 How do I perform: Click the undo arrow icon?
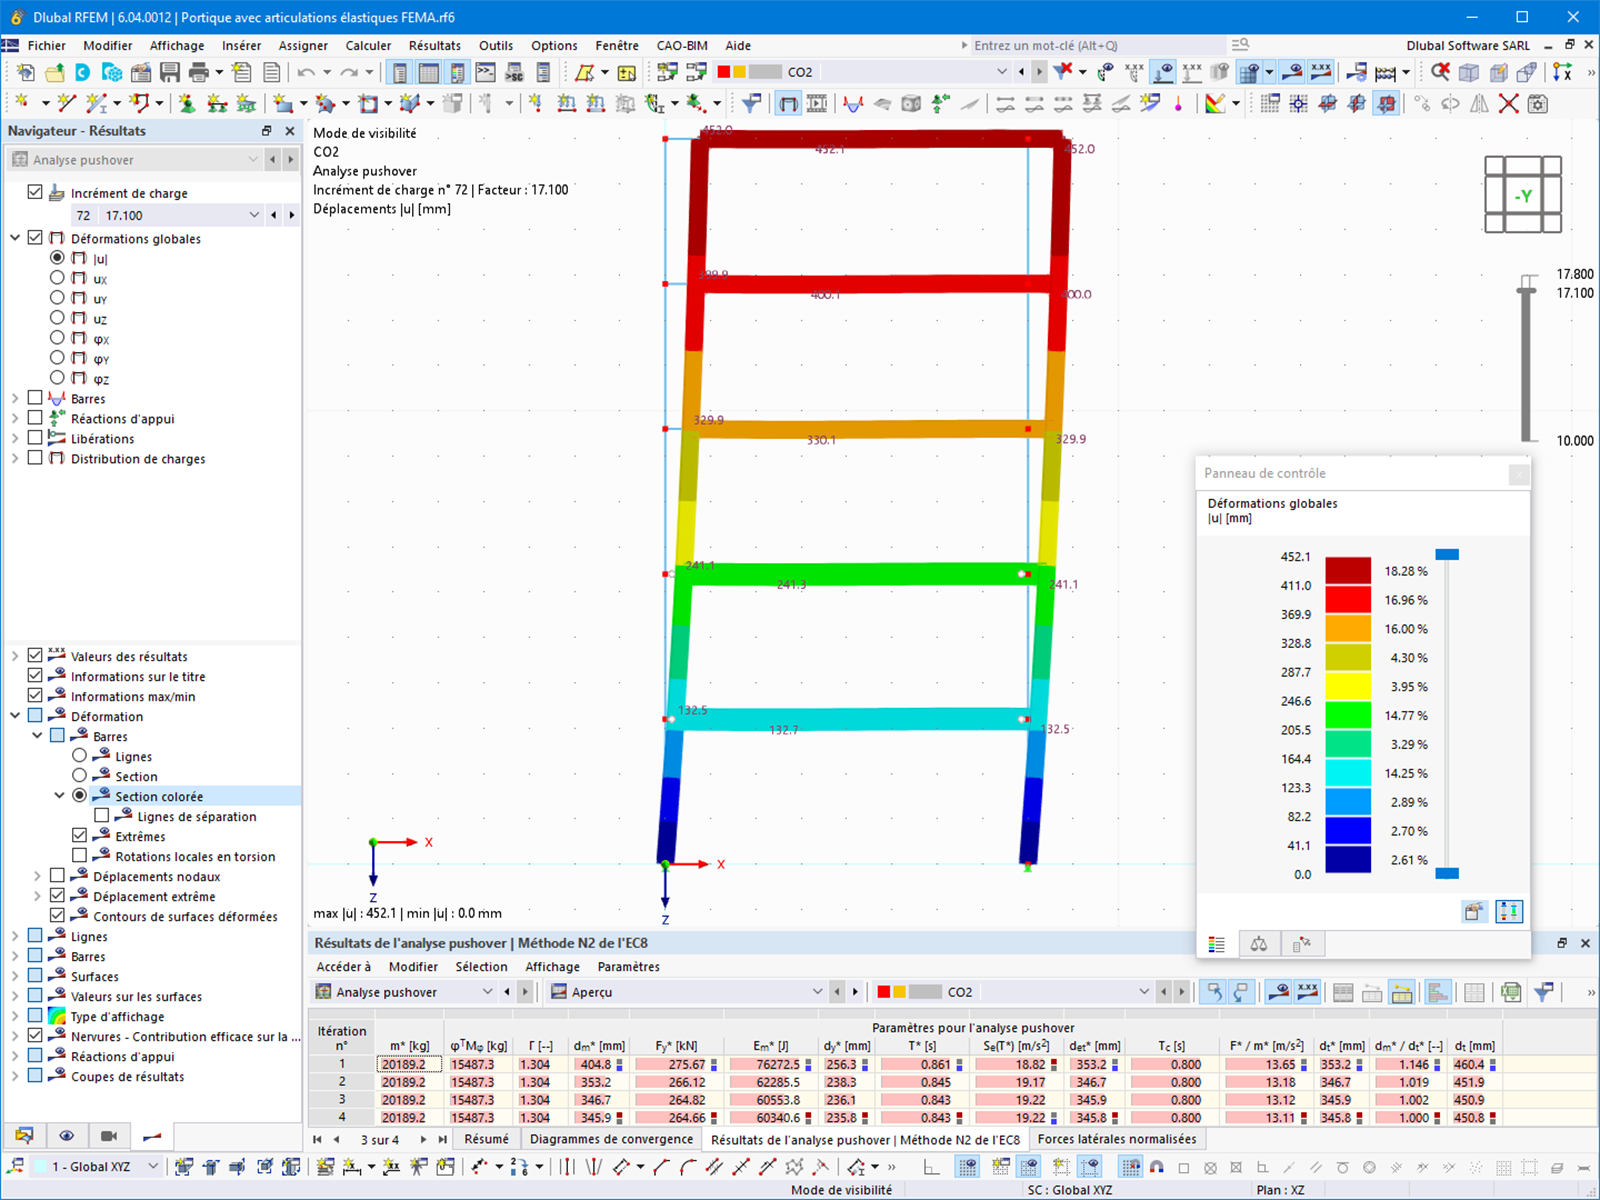[306, 72]
